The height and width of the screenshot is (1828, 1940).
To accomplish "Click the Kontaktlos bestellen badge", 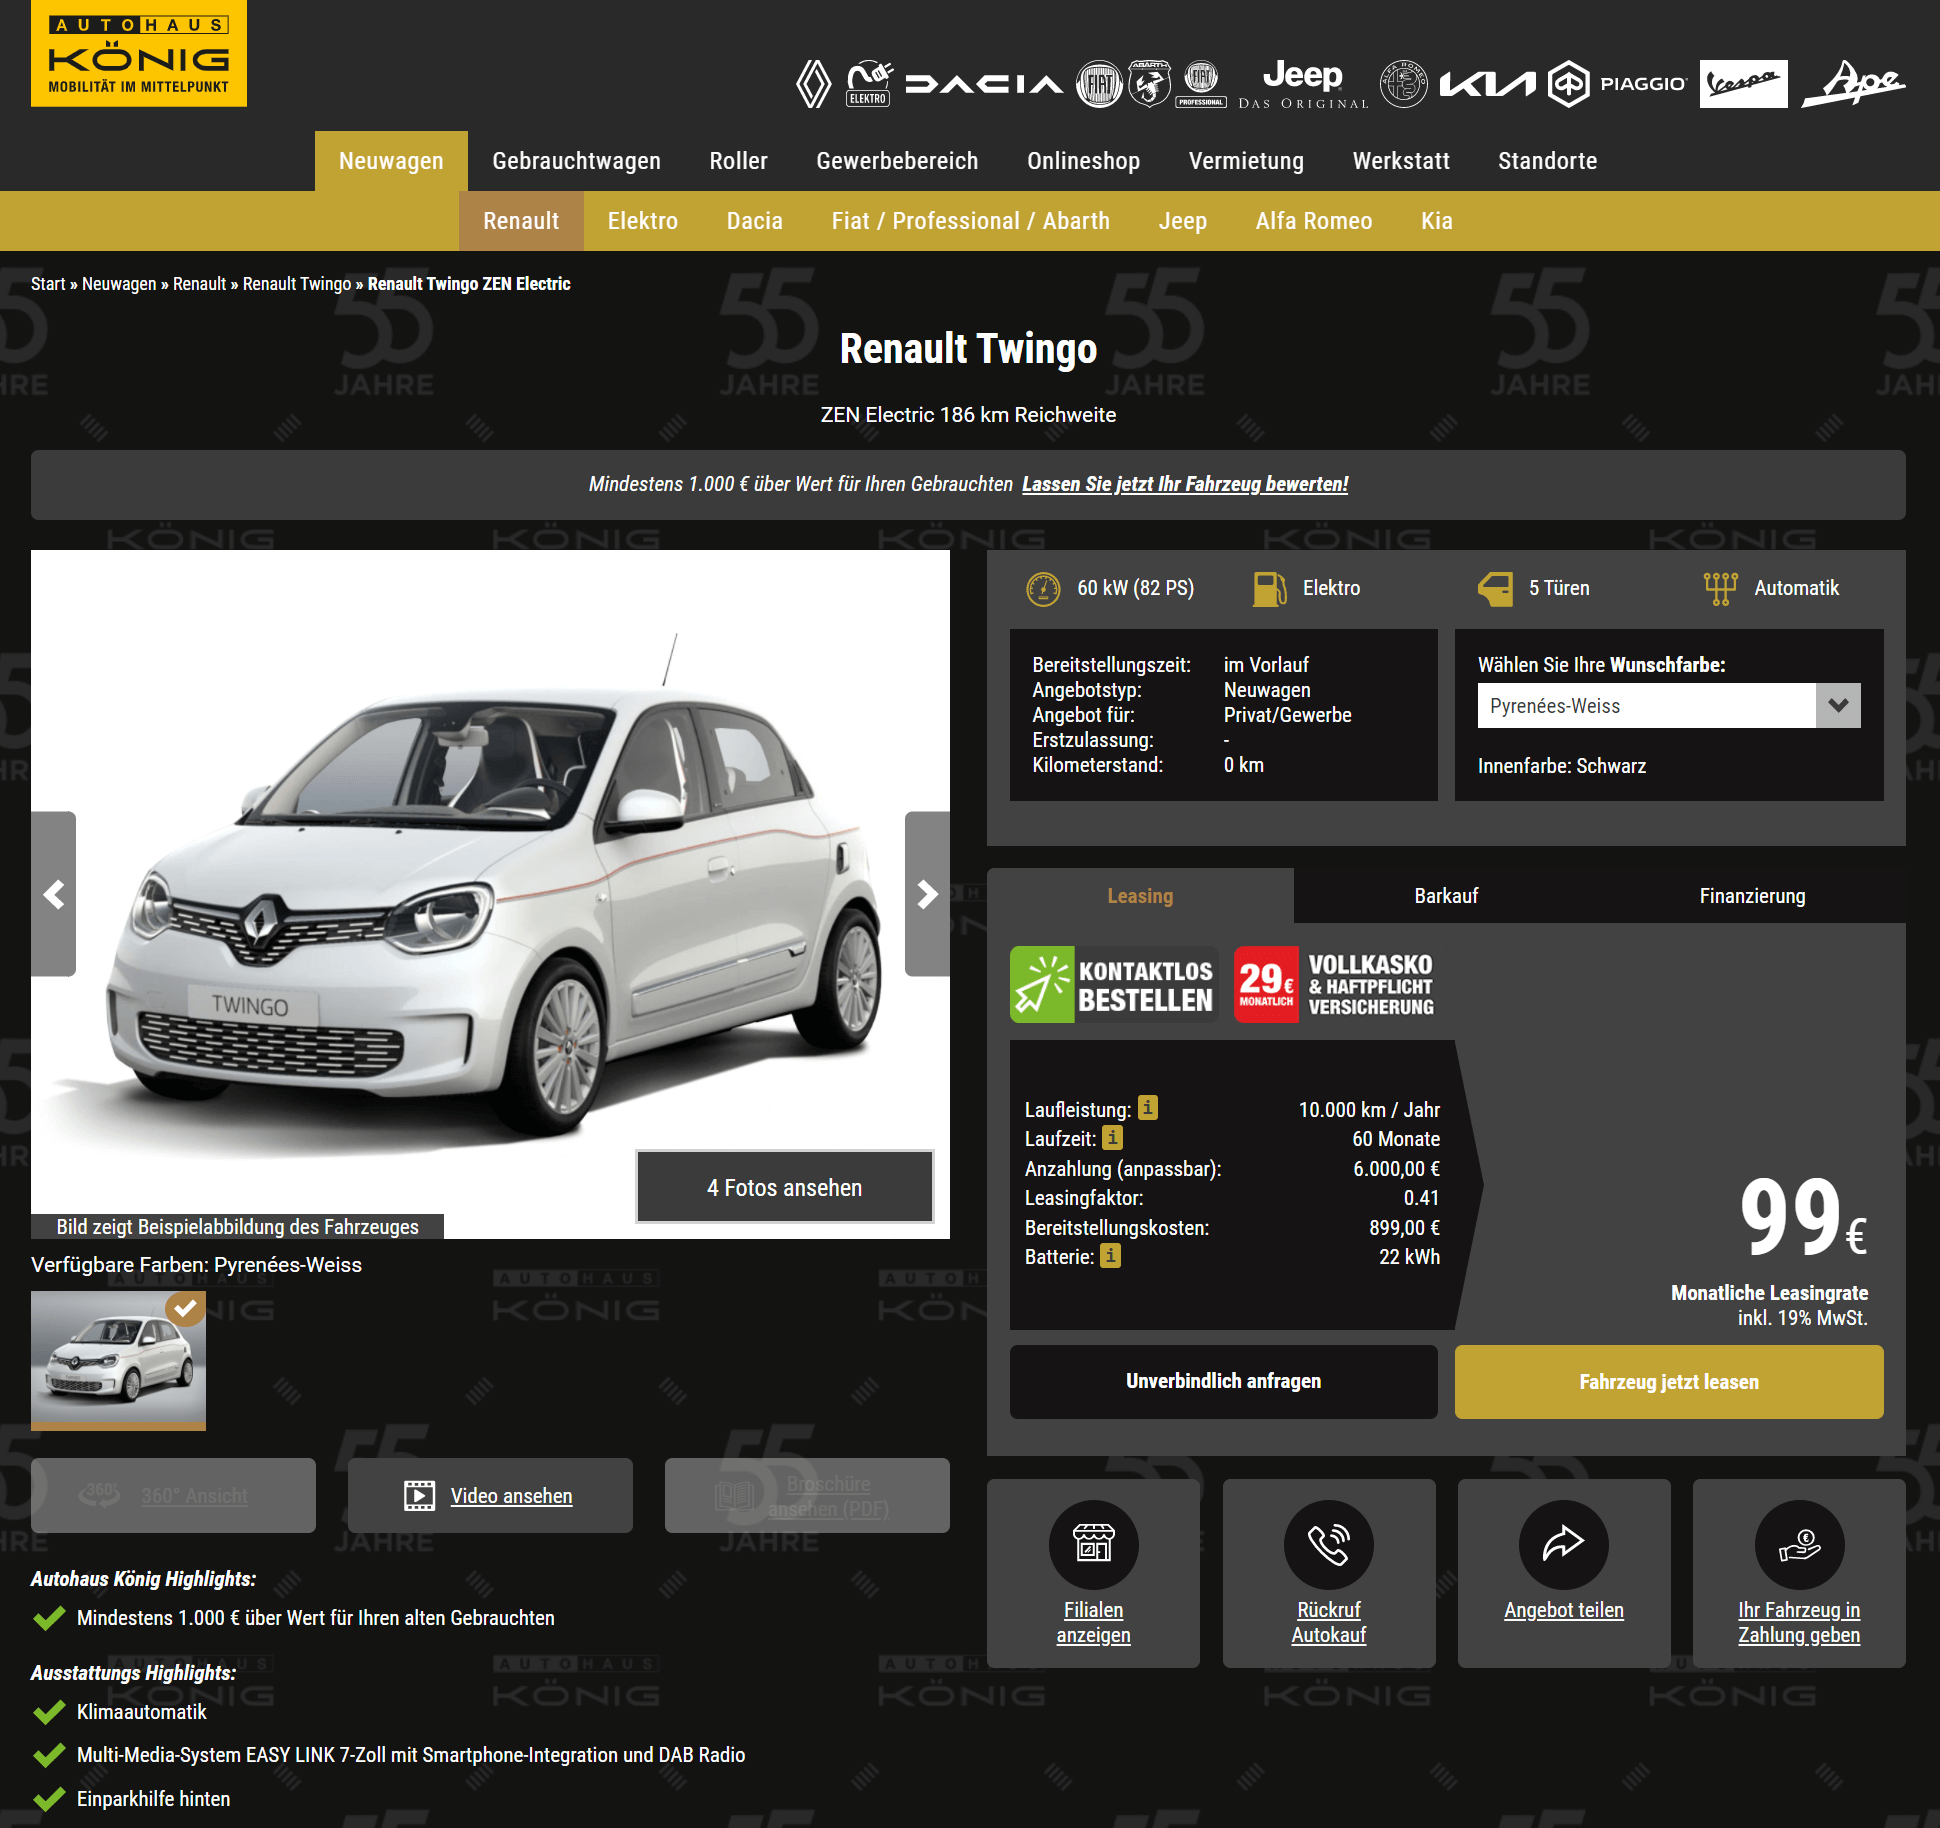I will tap(1114, 985).
